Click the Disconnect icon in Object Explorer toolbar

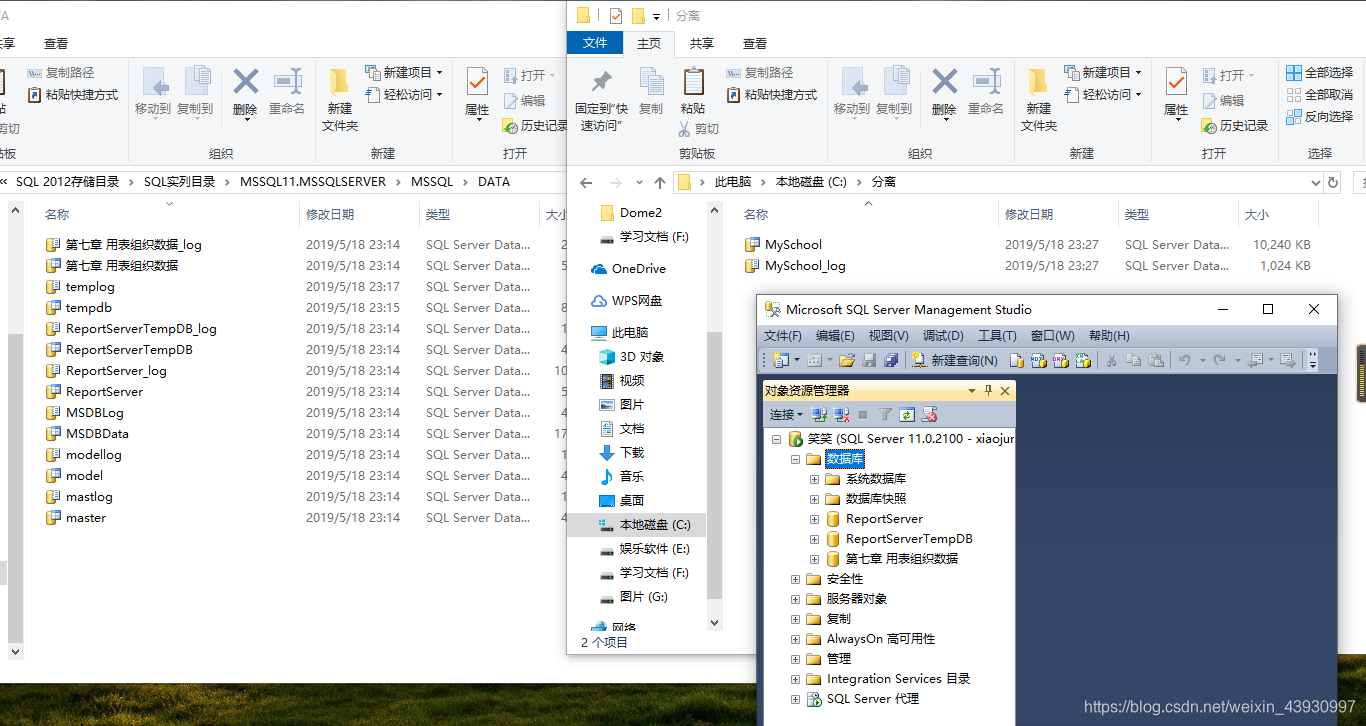(841, 415)
